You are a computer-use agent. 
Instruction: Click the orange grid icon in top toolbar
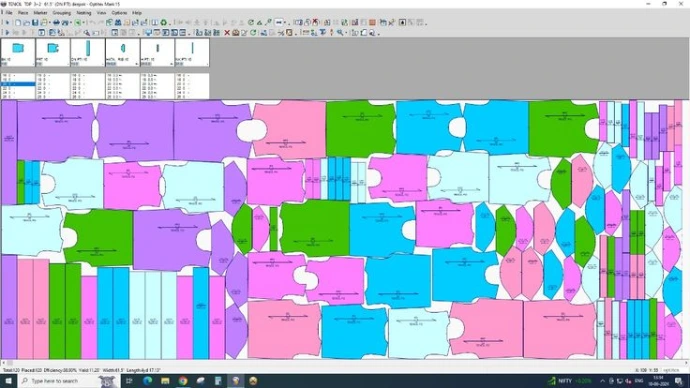(372, 22)
